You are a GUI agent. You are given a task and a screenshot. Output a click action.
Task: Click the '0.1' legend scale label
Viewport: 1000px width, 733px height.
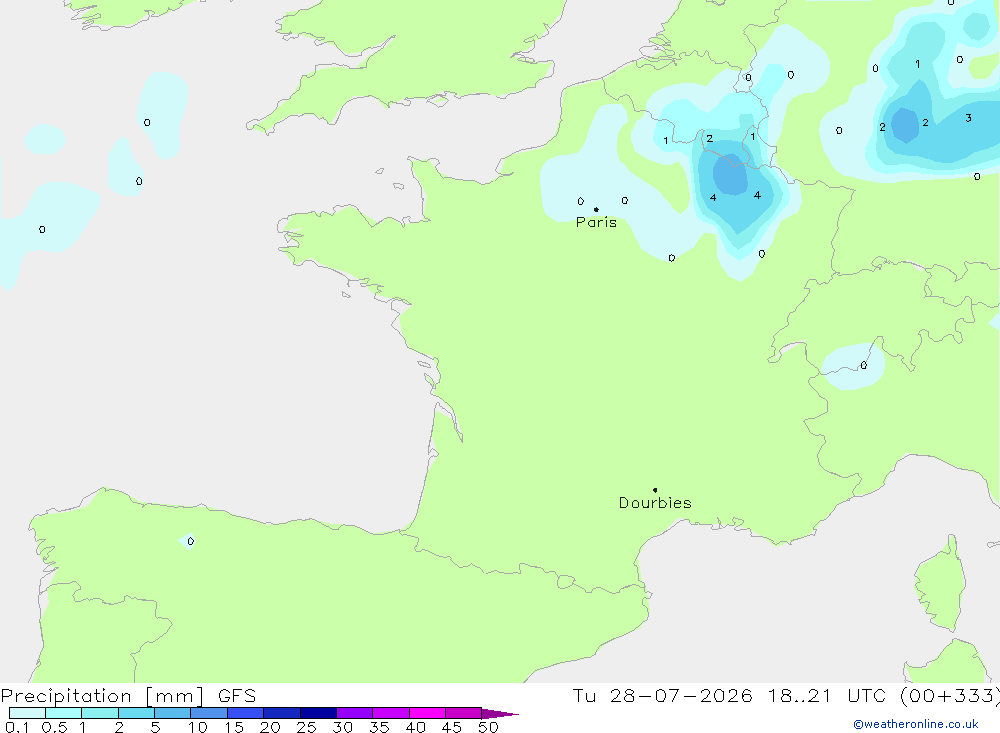[17, 727]
